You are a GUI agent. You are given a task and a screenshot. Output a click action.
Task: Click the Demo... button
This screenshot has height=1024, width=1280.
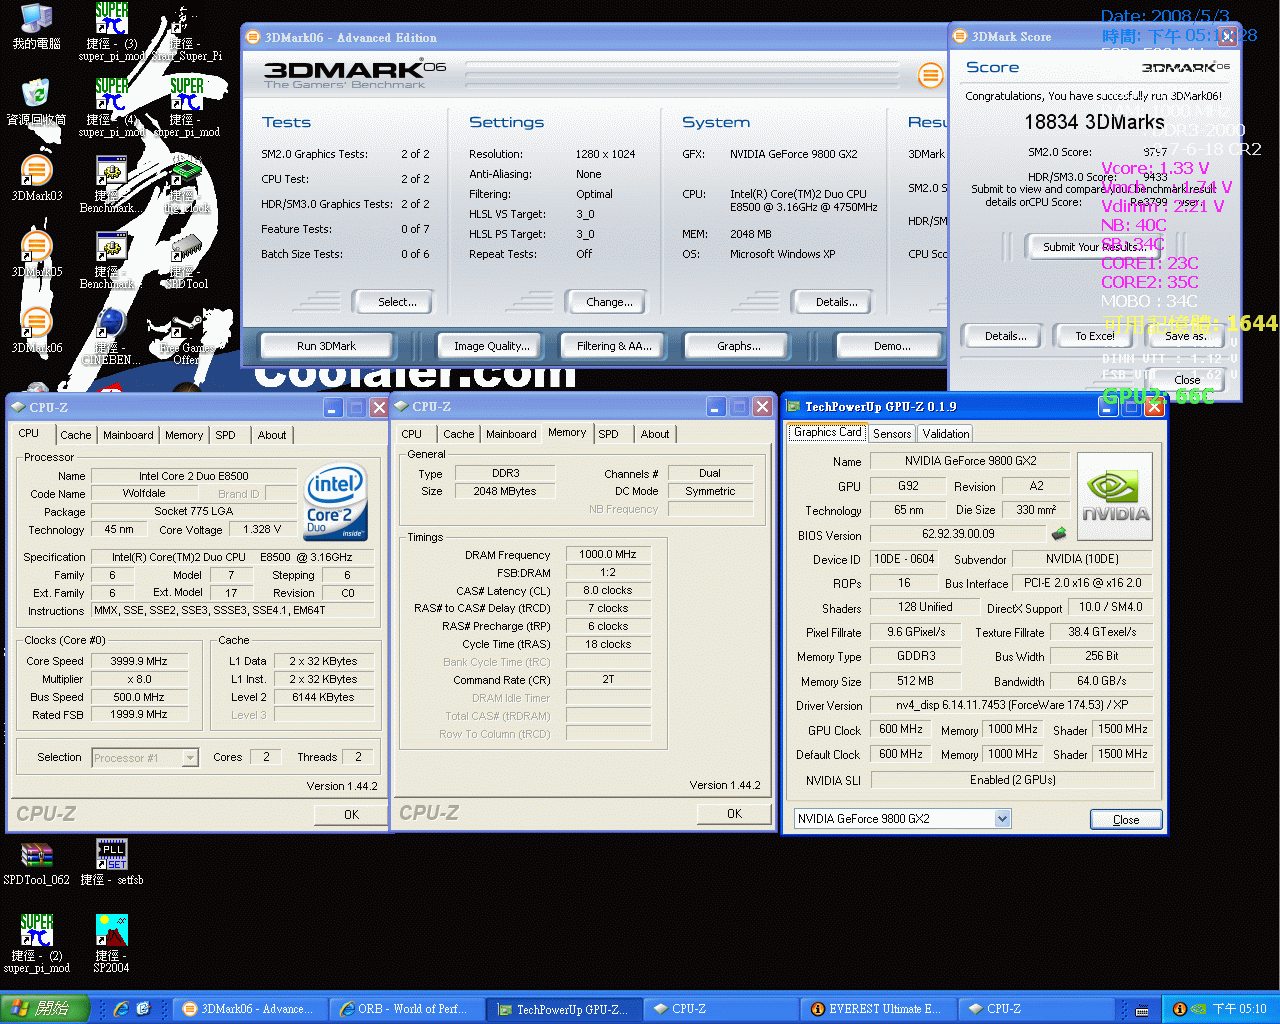point(891,346)
